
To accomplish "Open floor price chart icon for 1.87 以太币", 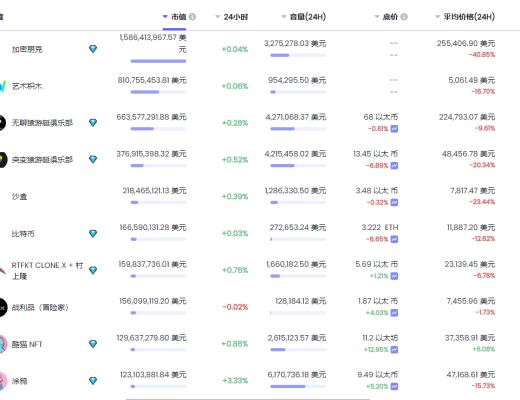I will coord(394,313).
